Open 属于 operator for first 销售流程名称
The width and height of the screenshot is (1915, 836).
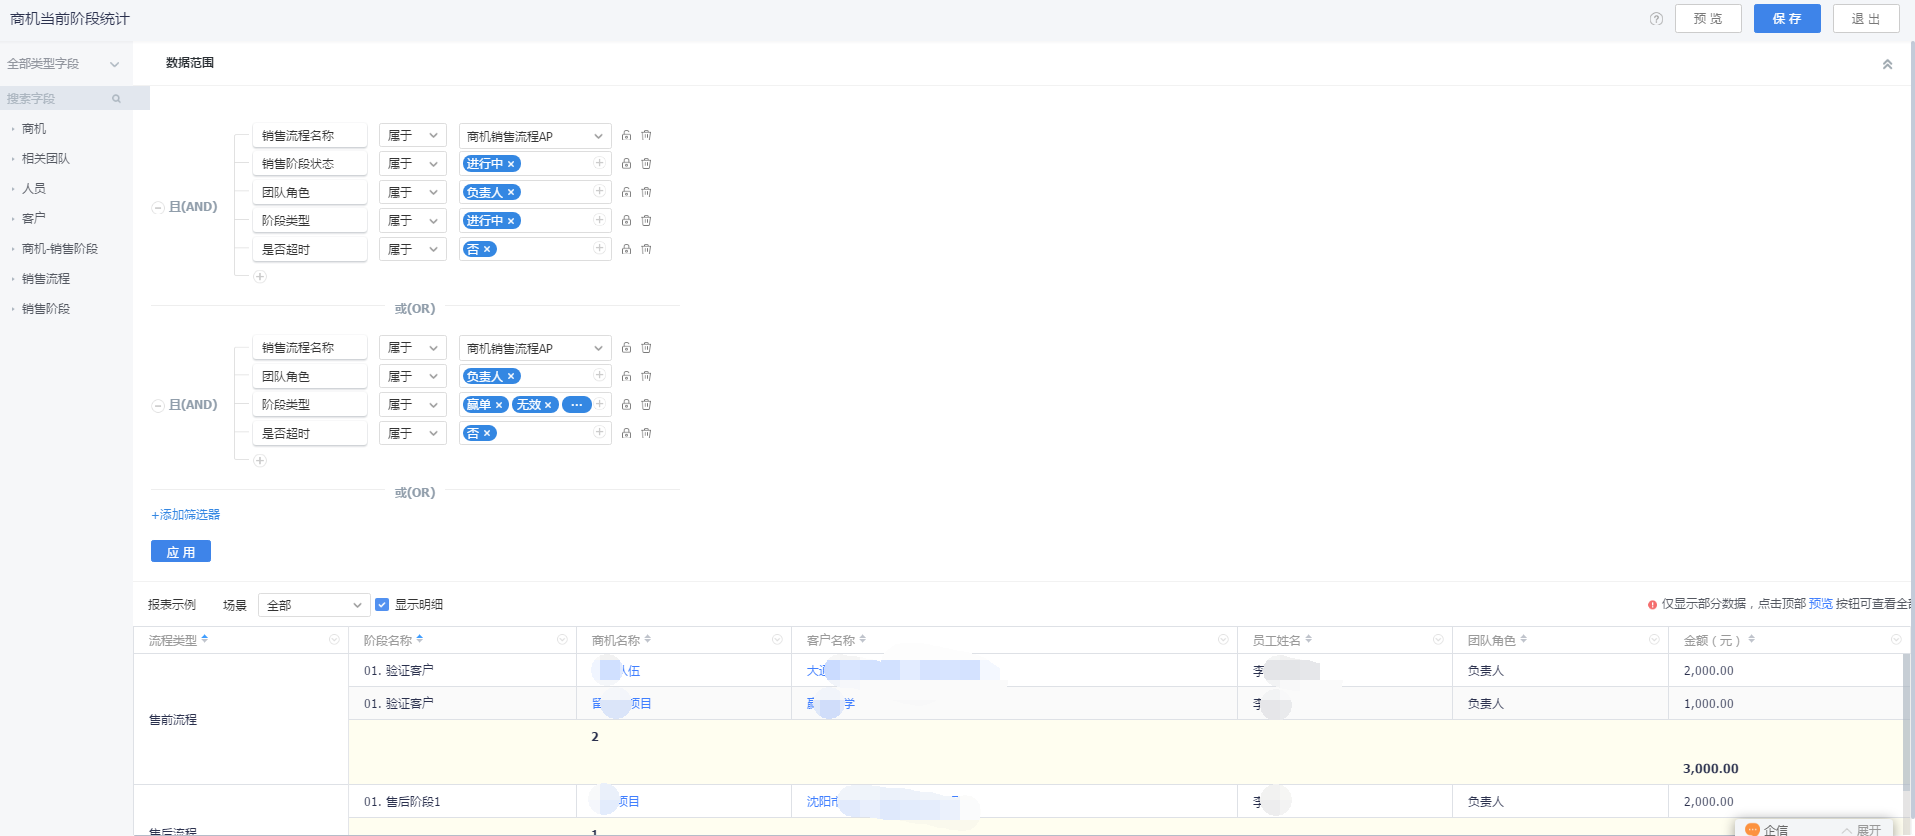(x=413, y=135)
